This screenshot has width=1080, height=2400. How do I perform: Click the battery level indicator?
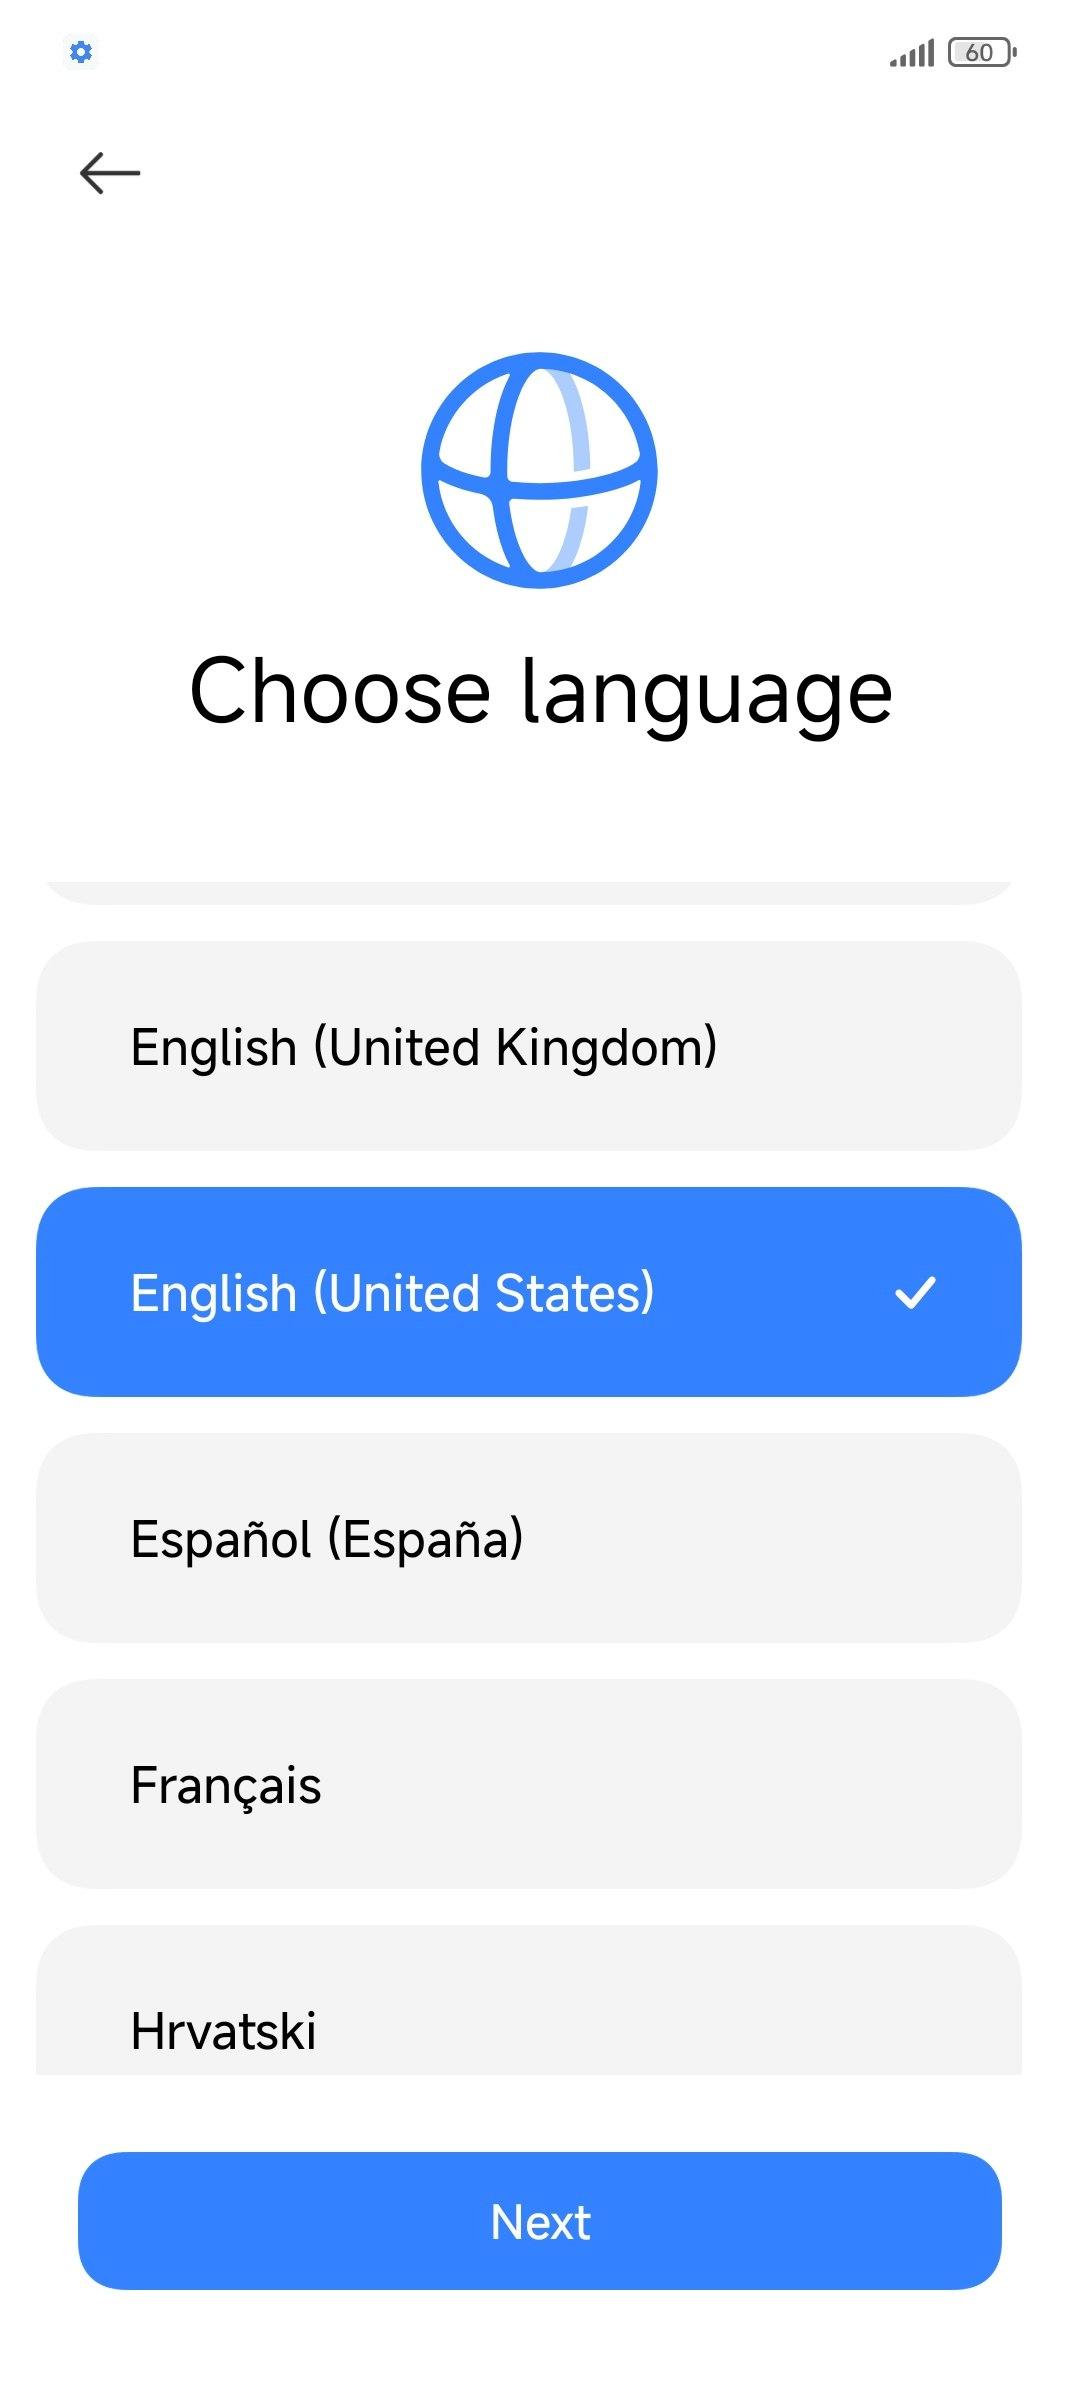coord(982,52)
